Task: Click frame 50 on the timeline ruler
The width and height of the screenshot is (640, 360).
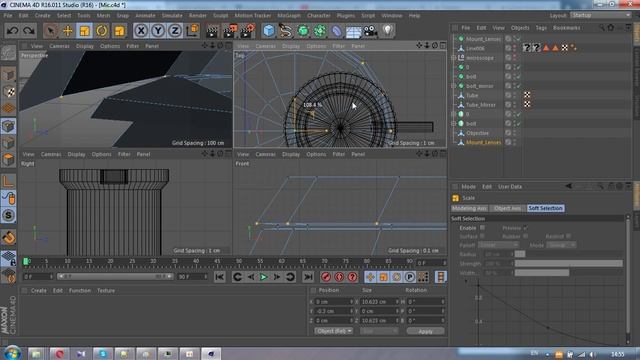Action: 239,262
